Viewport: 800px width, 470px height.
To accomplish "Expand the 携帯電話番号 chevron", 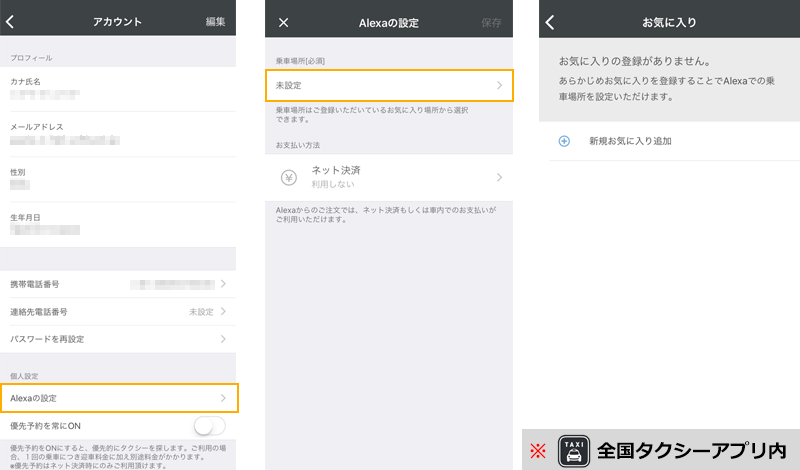I will click(x=223, y=284).
